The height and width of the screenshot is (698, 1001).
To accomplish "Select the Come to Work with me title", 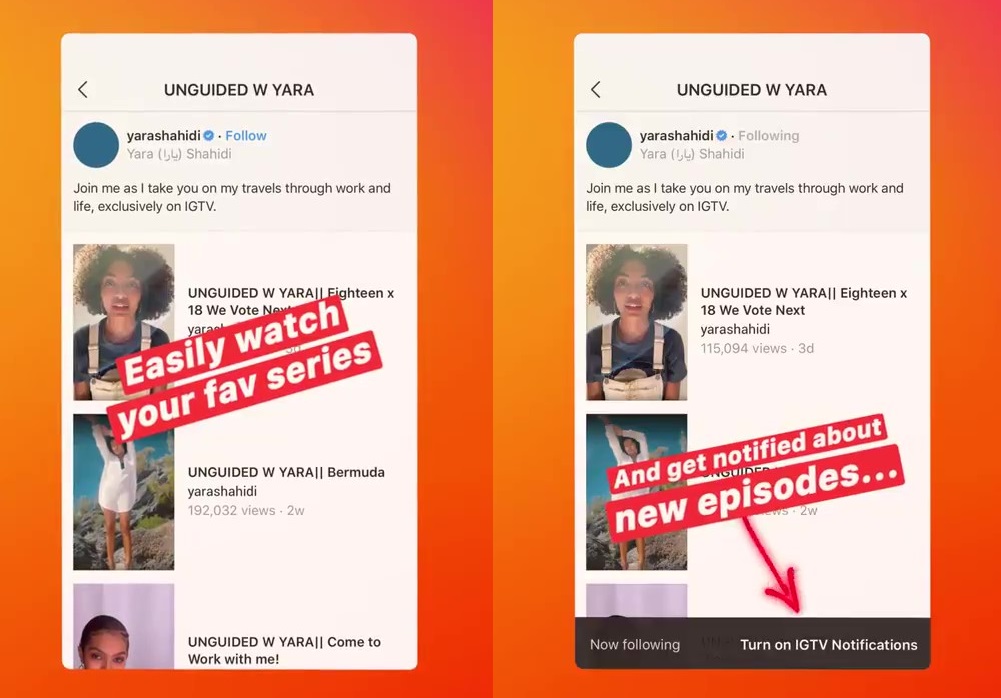I will click(284, 650).
